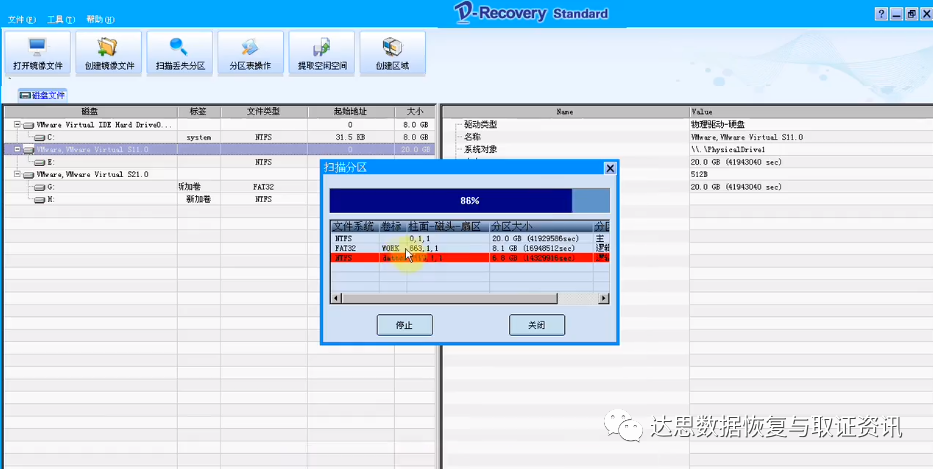The height and width of the screenshot is (469, 933).
Task: Click the 文件系统 column in scan dialog
Action: [355, 226]
